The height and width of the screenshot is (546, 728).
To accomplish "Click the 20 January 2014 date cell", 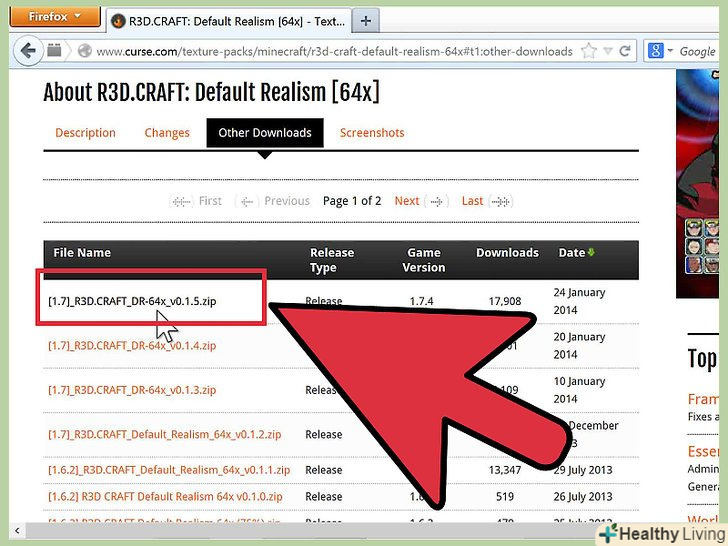I will [579, 346].
